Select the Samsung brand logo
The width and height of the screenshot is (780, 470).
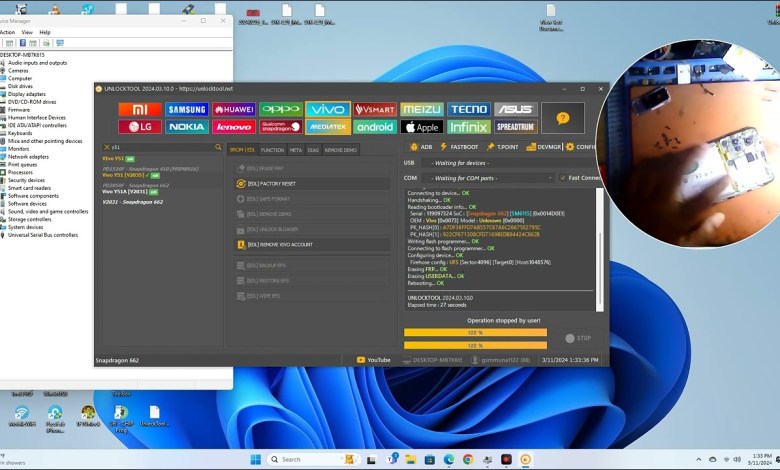pyautogui.click(x=187, y=110)
